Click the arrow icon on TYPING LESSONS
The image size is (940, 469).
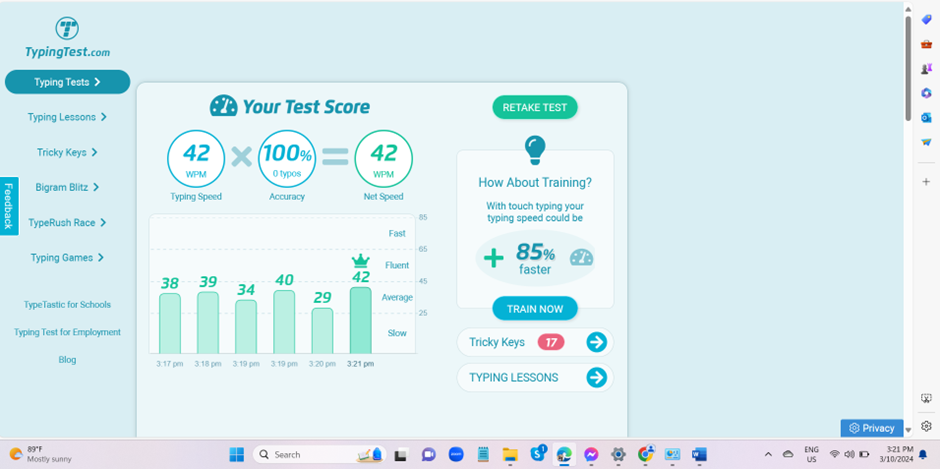[x=596, y=378]
